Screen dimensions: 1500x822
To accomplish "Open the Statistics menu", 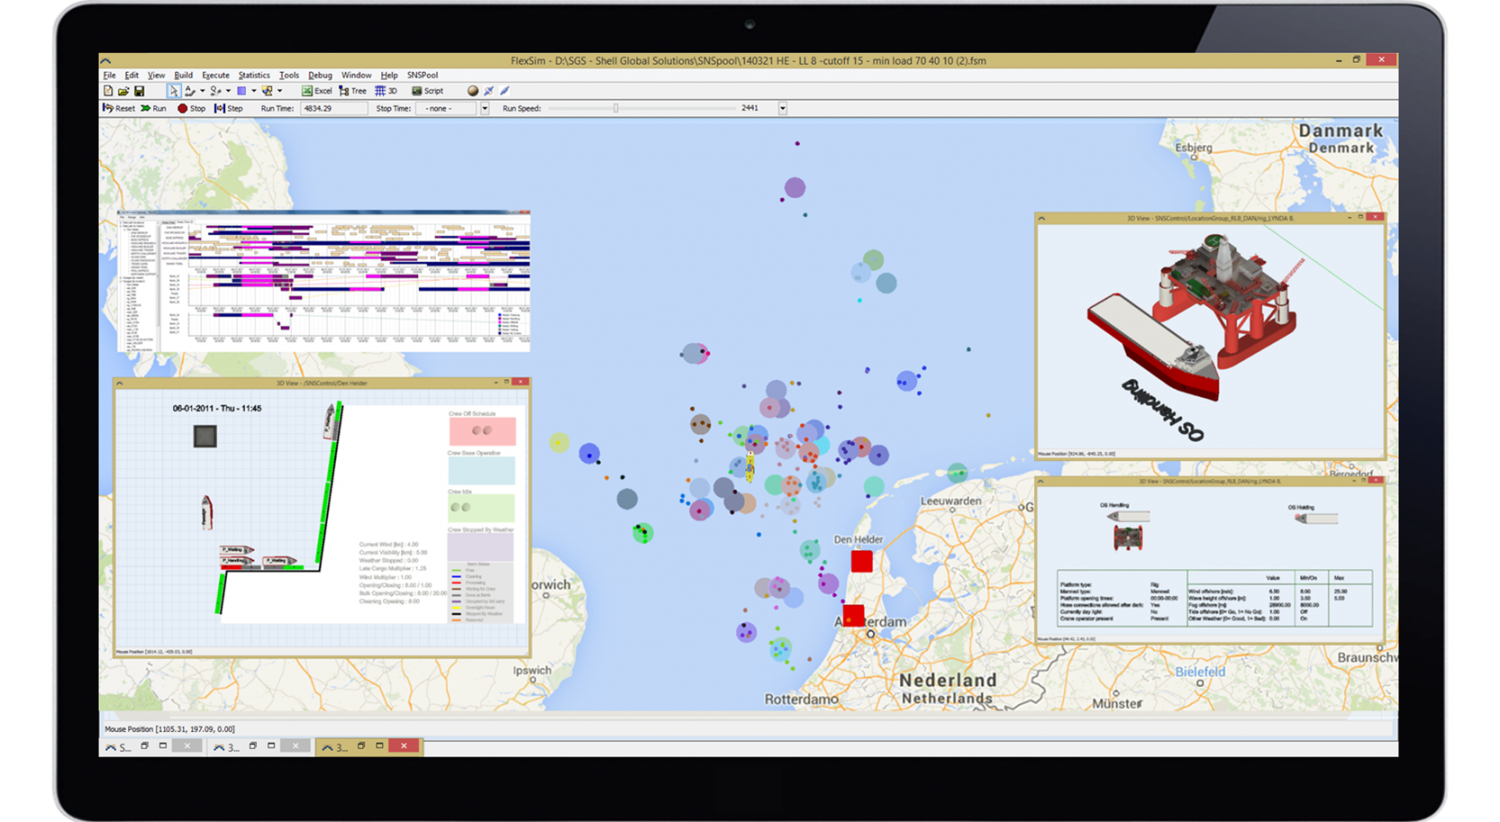I will [x=253, y=74].
